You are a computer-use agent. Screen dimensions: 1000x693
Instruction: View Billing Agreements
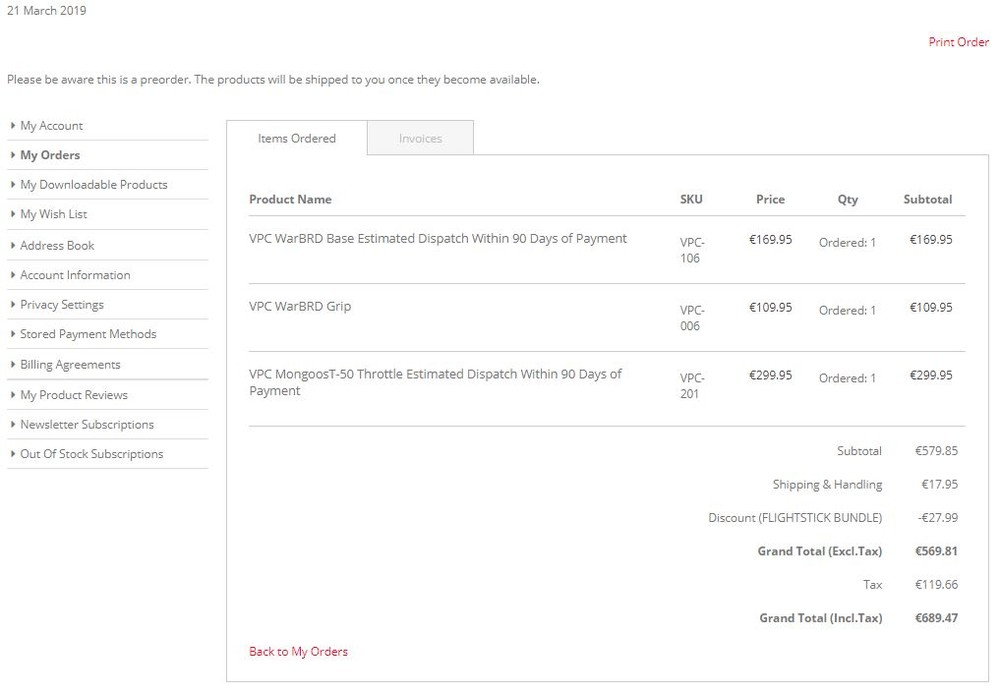[x=70, y=365]
